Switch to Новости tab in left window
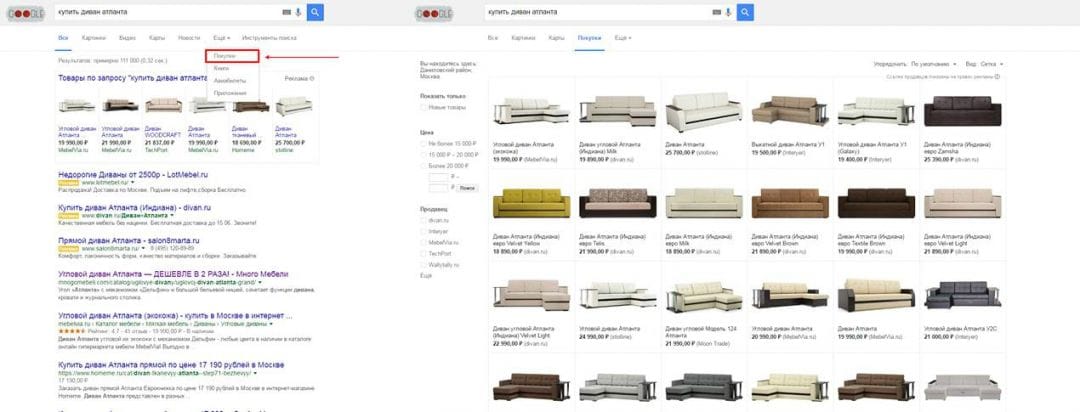 click(189, 38)
